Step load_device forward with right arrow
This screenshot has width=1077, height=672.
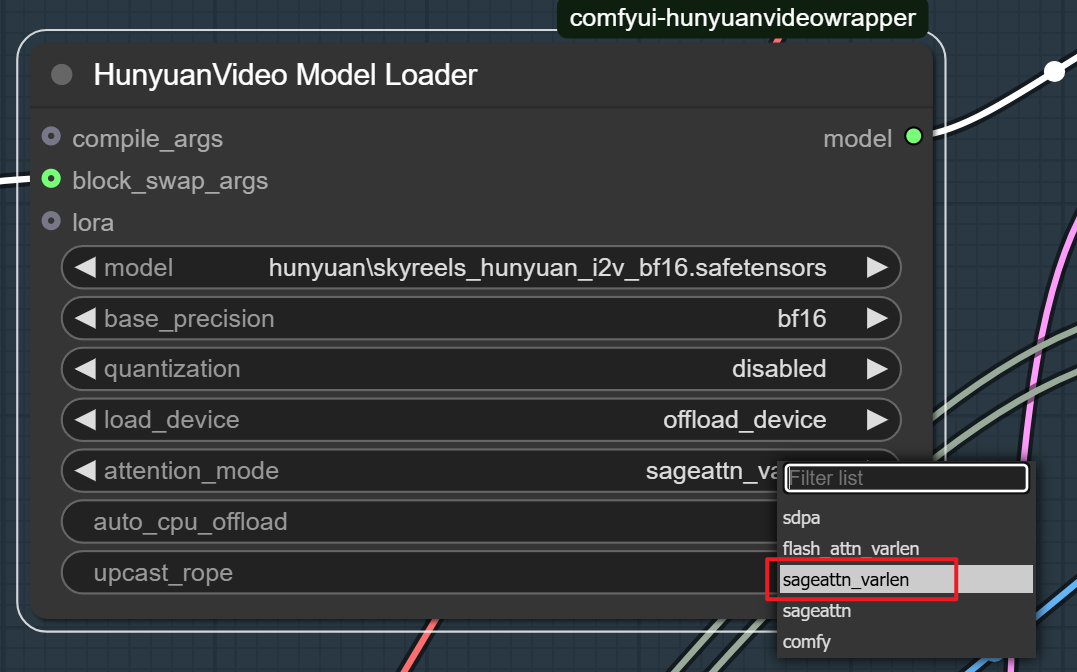[x=877, y=420]
